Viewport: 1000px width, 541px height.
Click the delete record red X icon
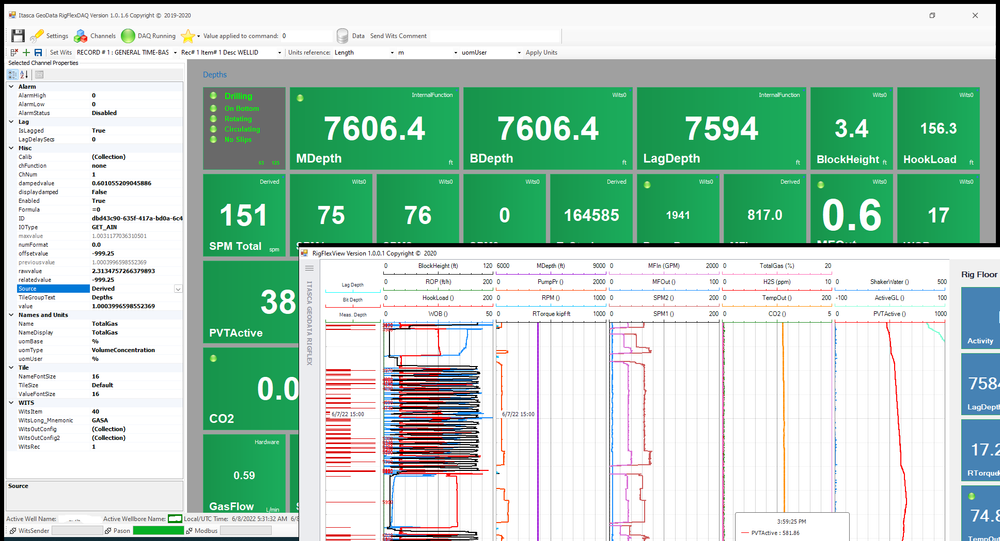click(x=14, y=52)
